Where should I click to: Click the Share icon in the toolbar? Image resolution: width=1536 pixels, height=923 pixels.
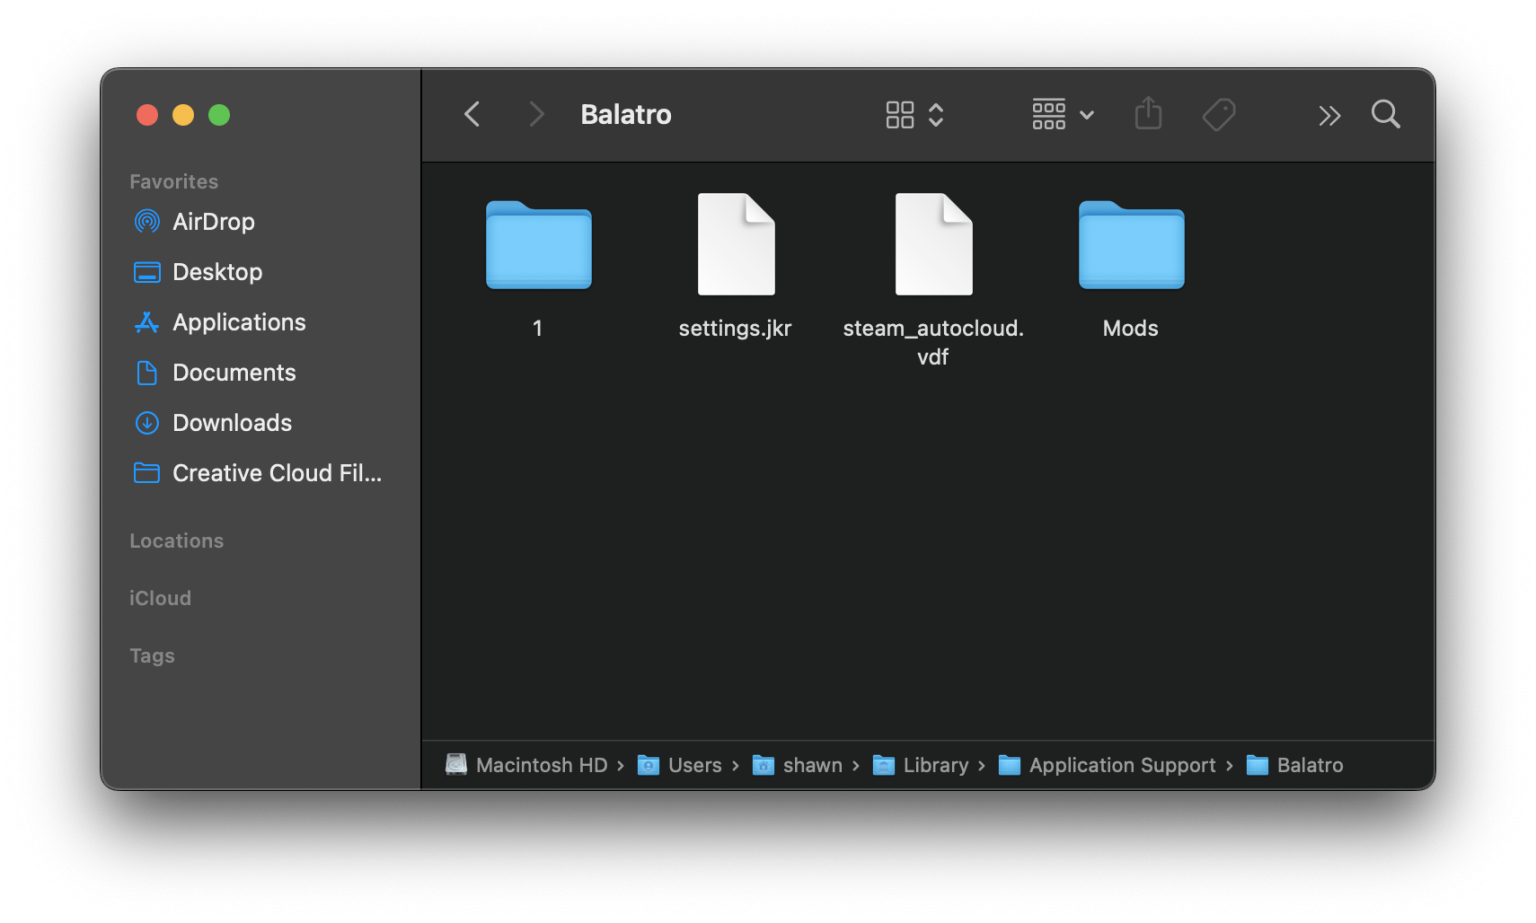coord(1148,114)
